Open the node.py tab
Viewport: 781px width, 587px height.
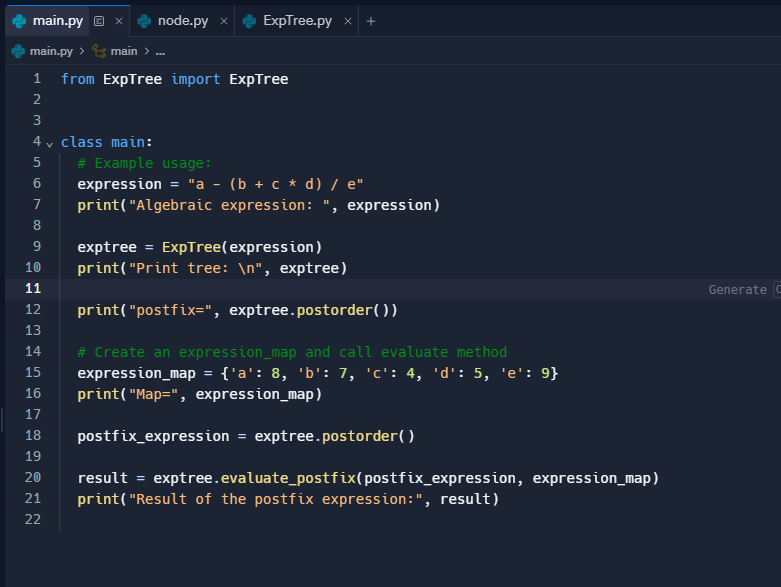183,21
